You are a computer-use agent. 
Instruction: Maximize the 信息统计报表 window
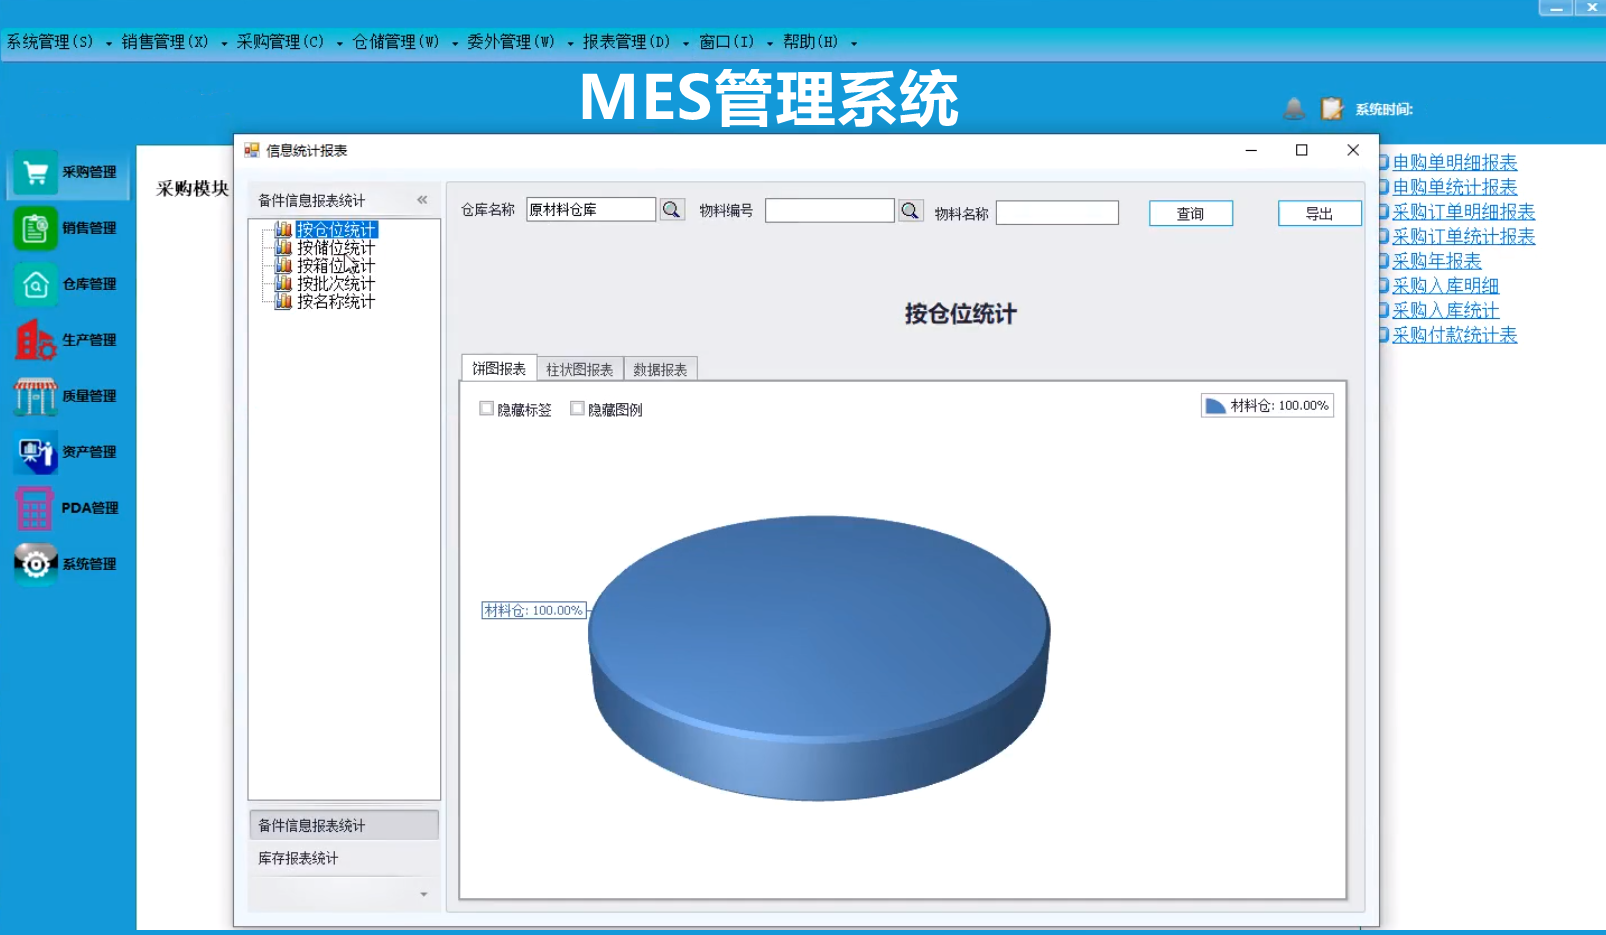(1302, 150)
